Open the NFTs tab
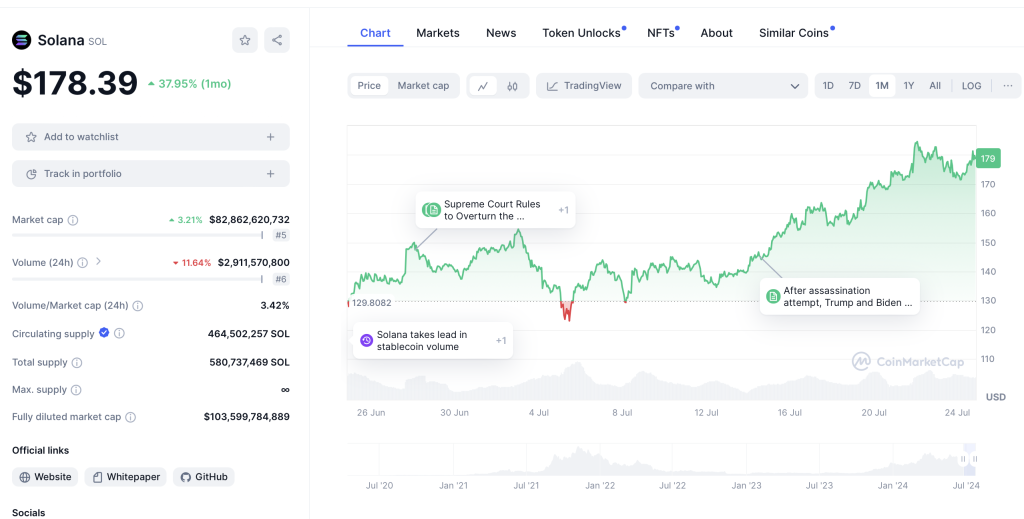The height and width of the screenshot is (519, 1024). click(661, 33)
